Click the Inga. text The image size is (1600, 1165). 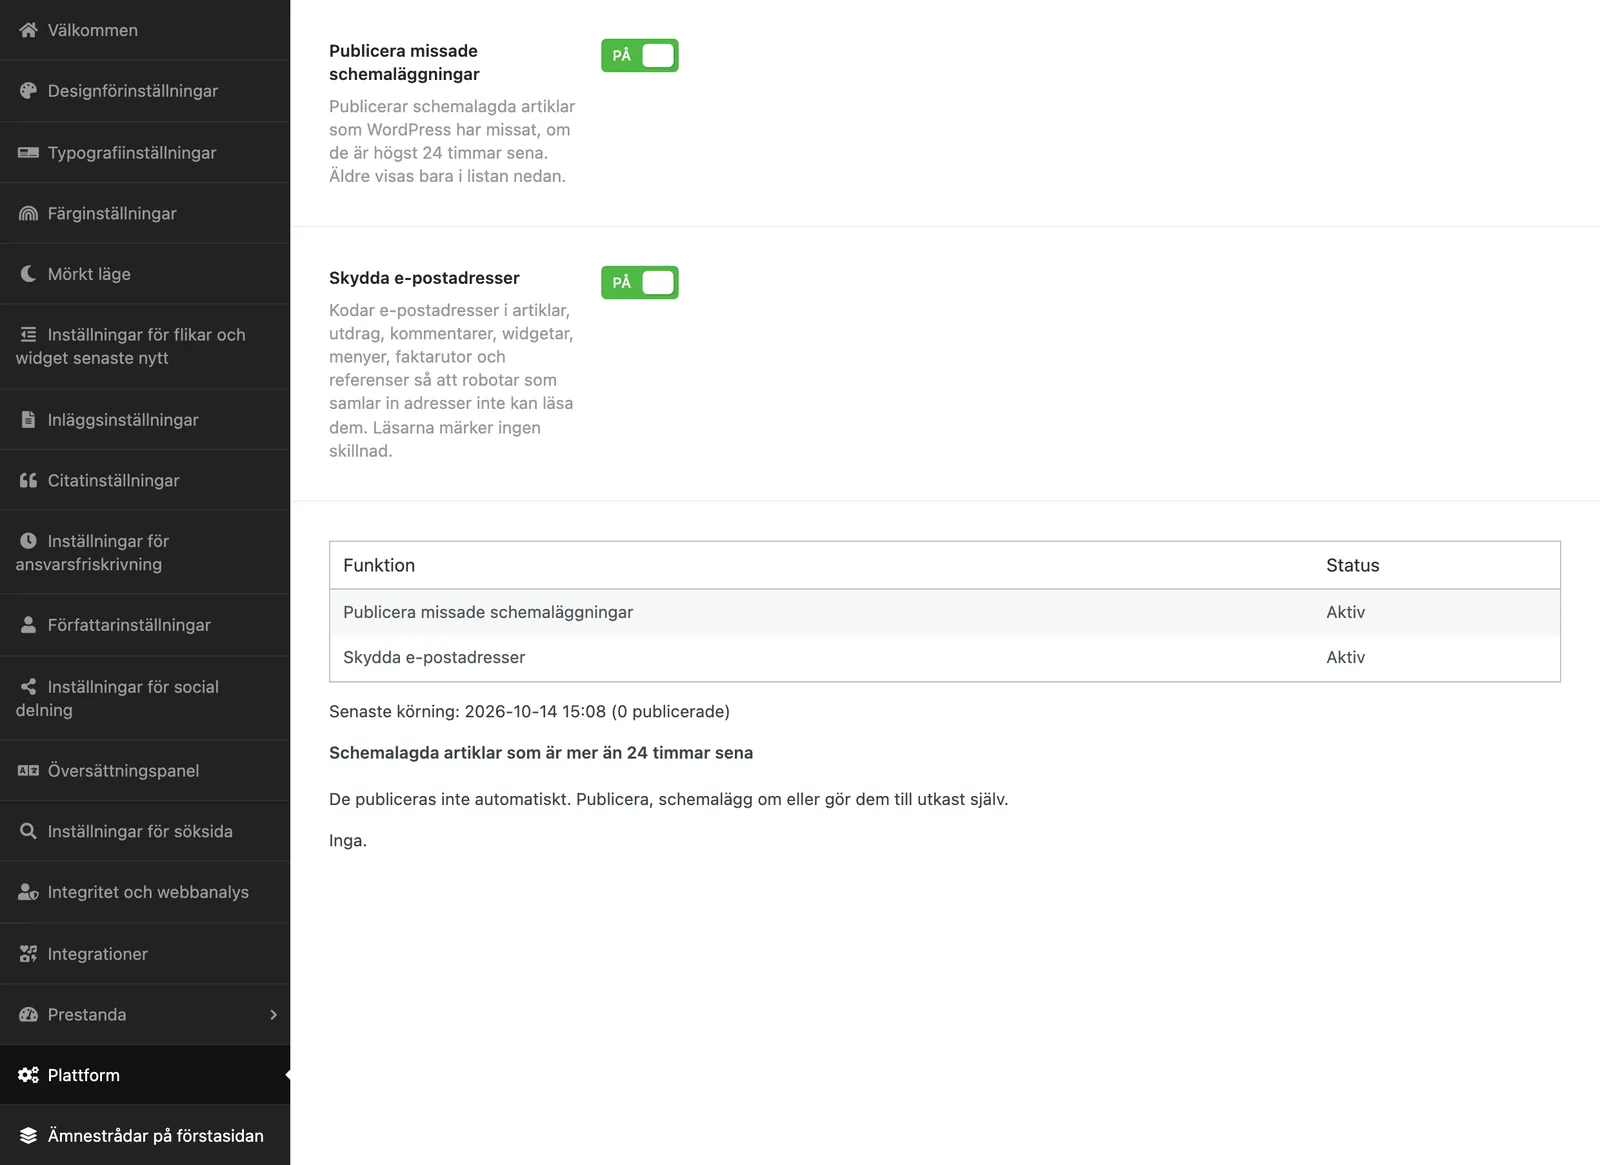[x=348, y=841]
